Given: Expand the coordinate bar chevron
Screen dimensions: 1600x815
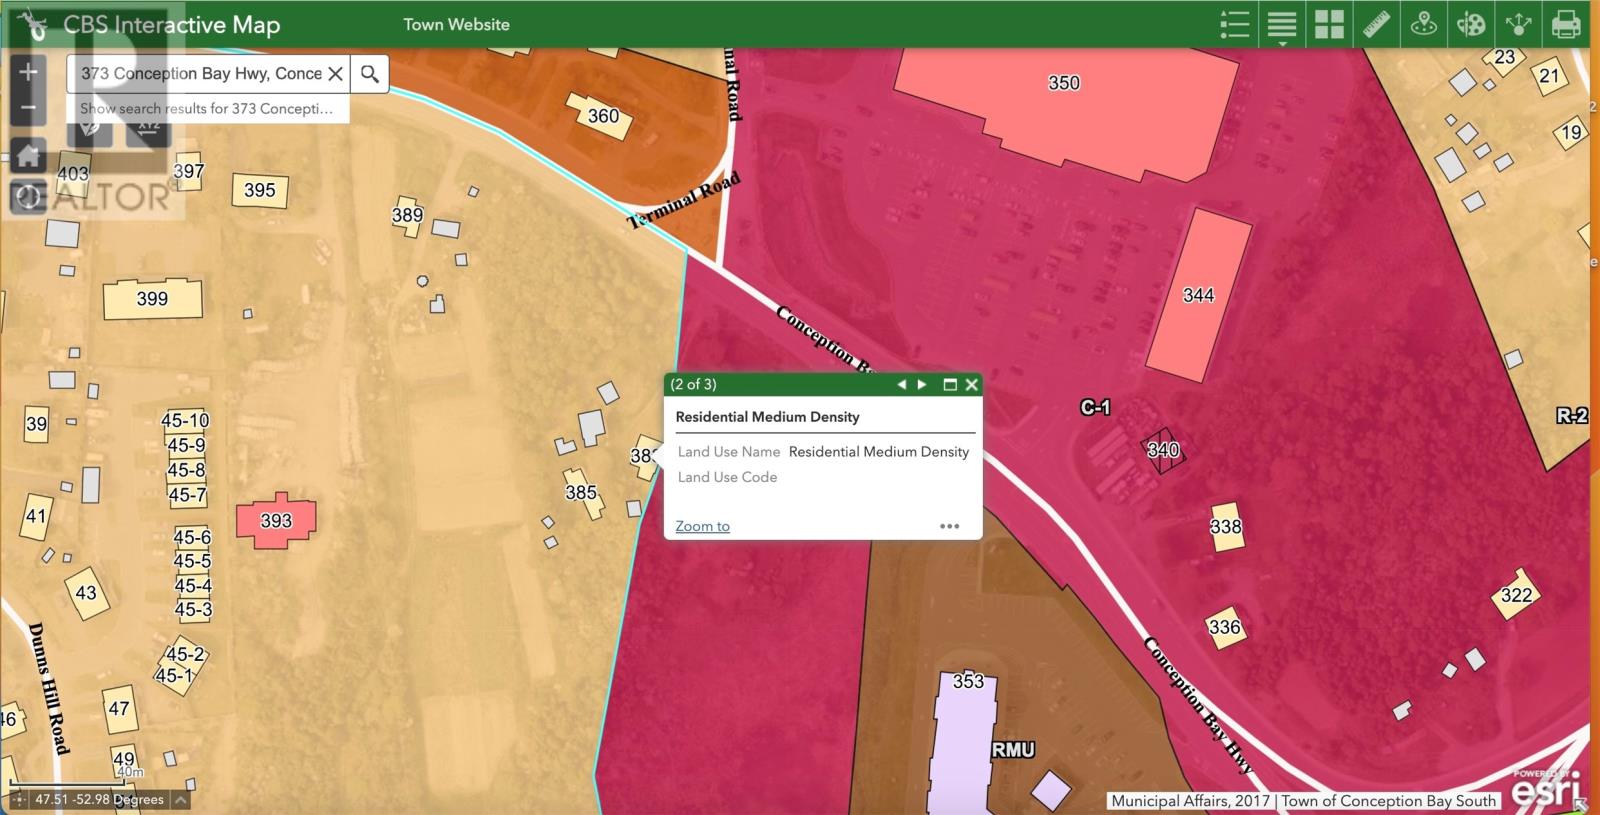Looking at the screenshot, I should coord(180,799).
